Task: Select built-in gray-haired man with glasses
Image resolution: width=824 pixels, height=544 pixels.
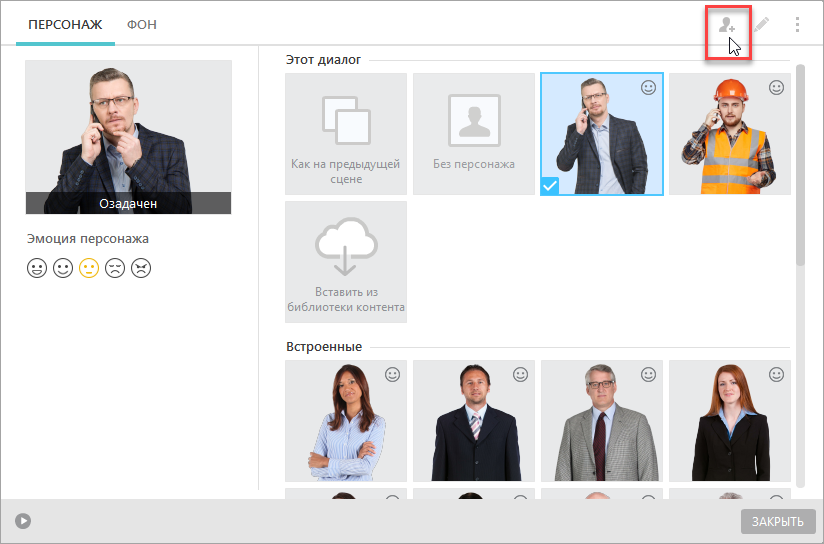Action: (602, 420)
